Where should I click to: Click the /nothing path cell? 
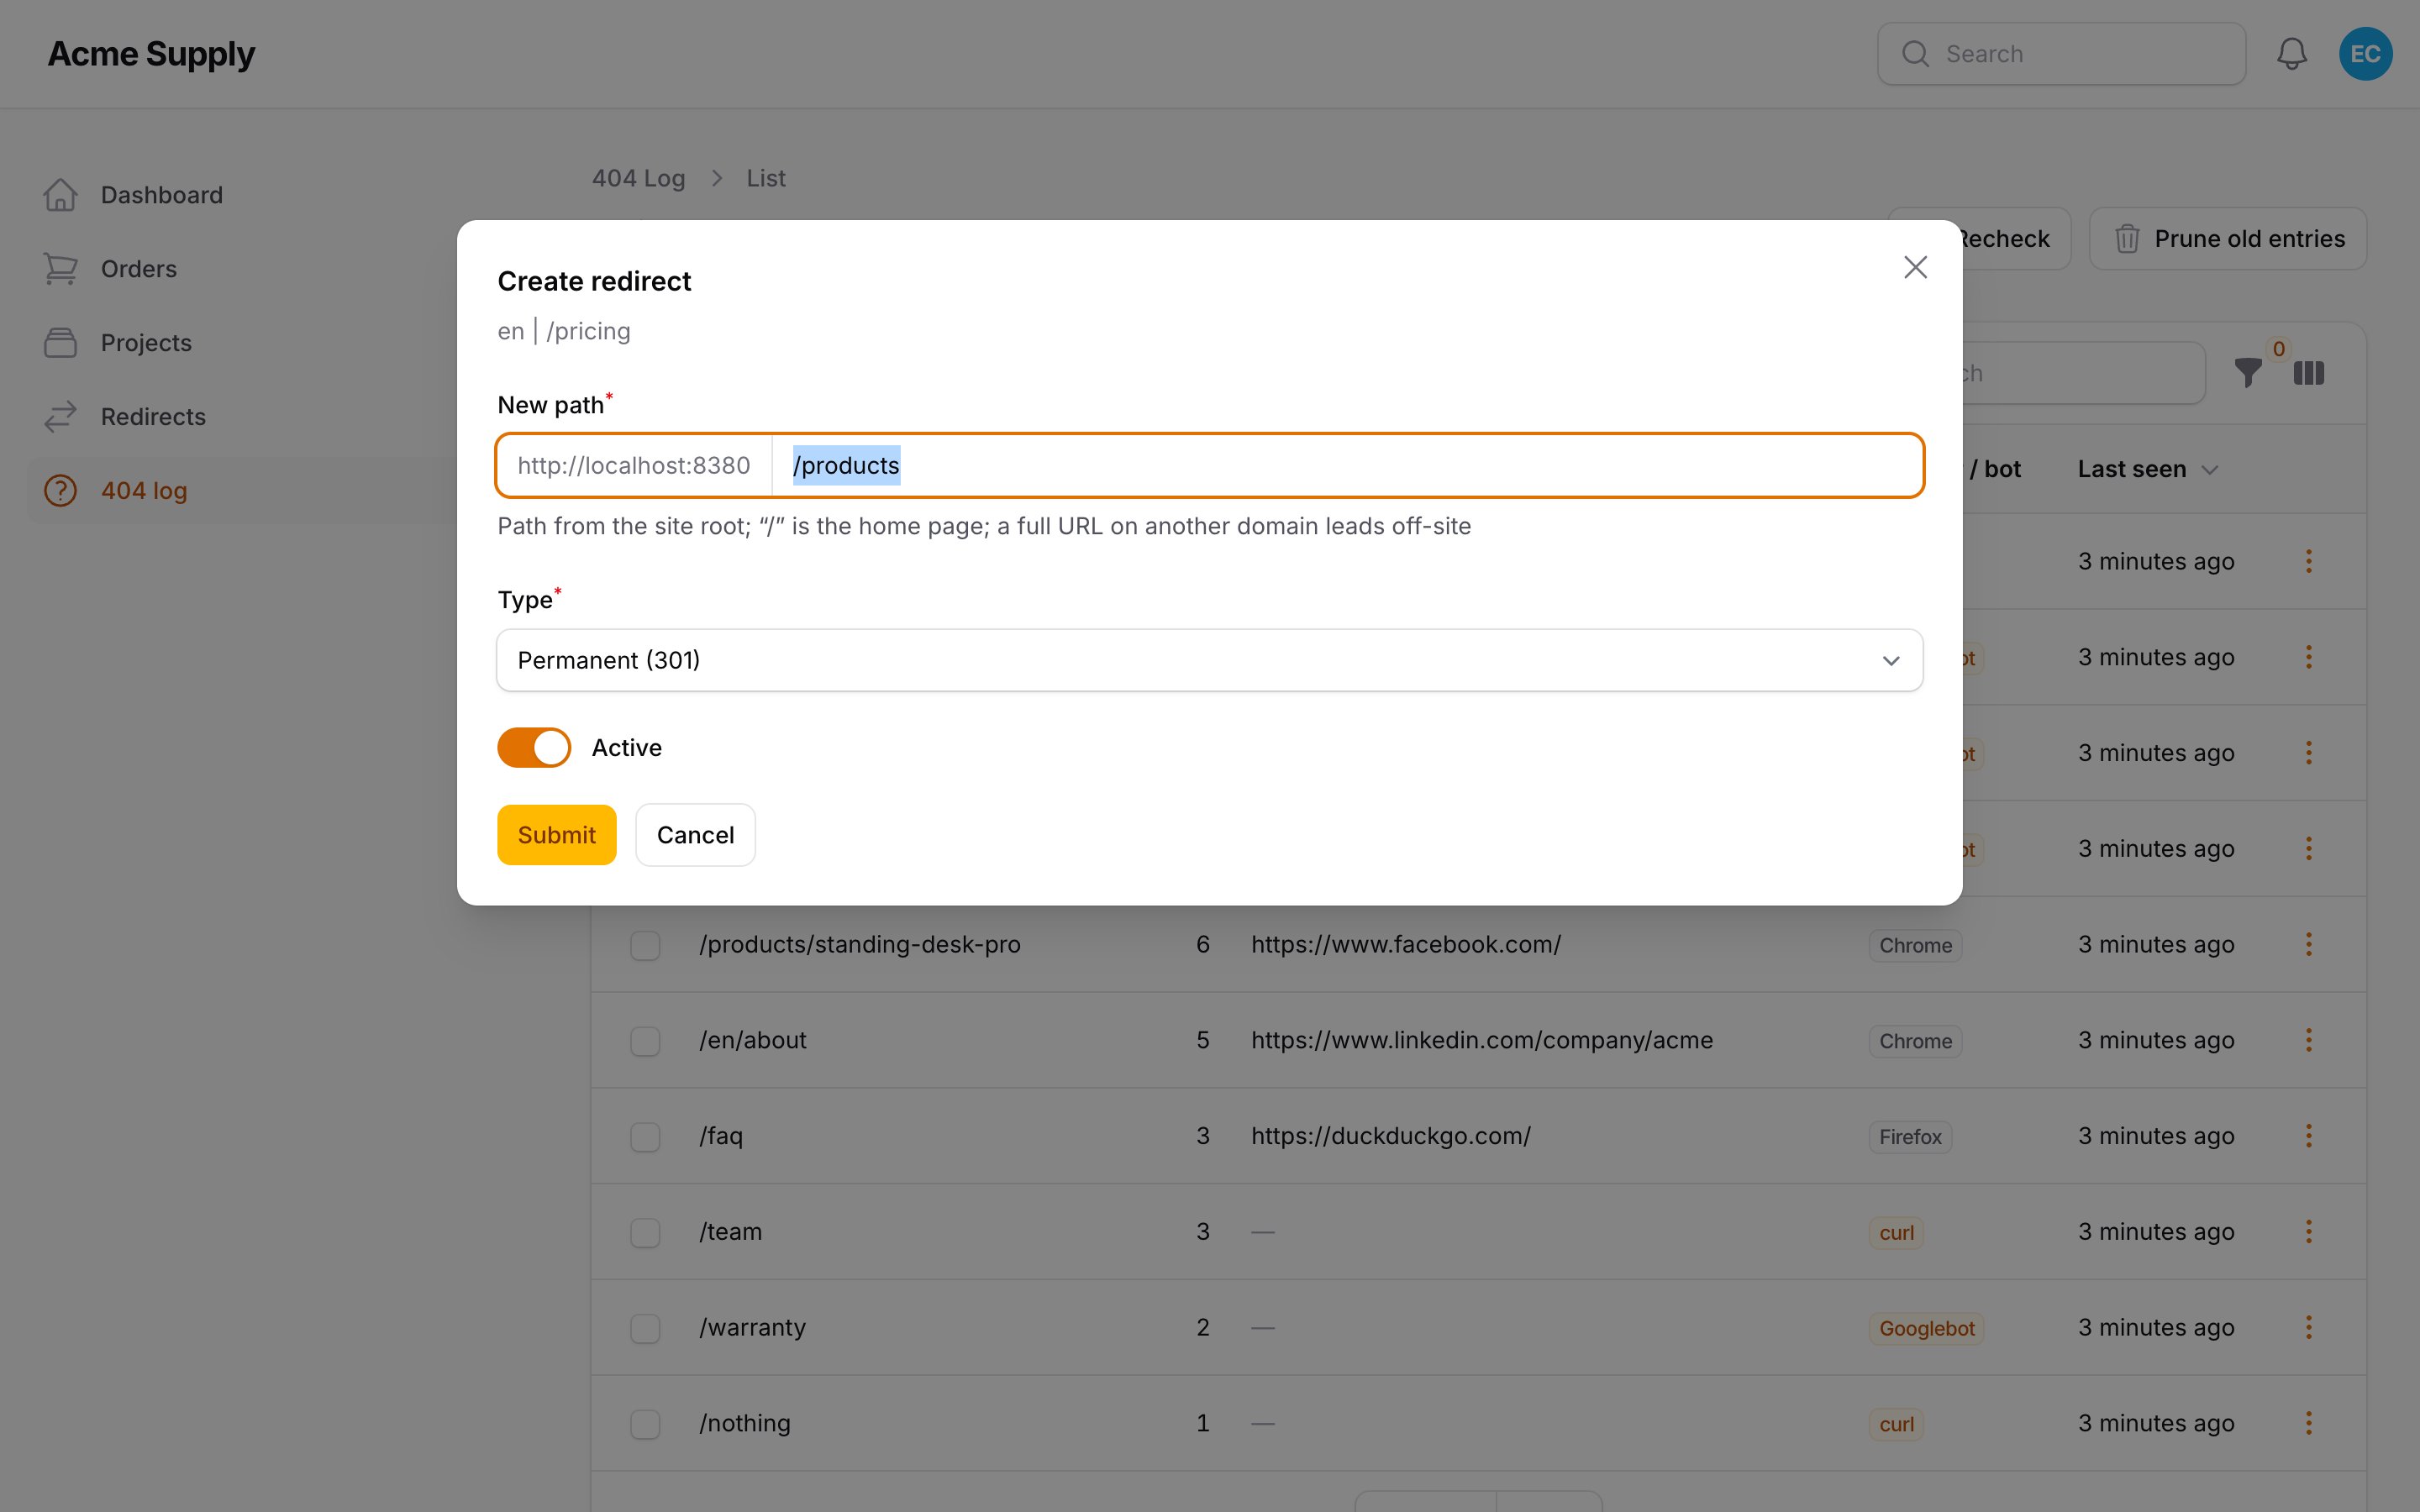[745, 1423]
